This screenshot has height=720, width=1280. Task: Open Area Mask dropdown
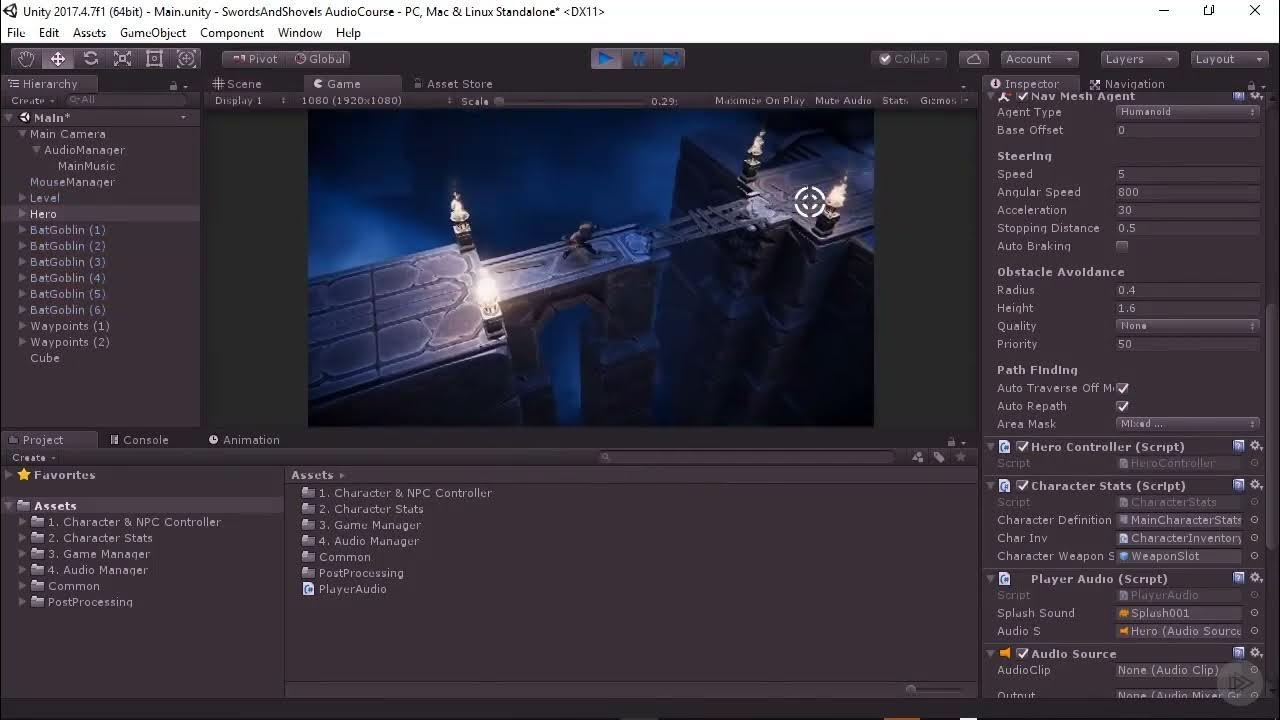1187,424
